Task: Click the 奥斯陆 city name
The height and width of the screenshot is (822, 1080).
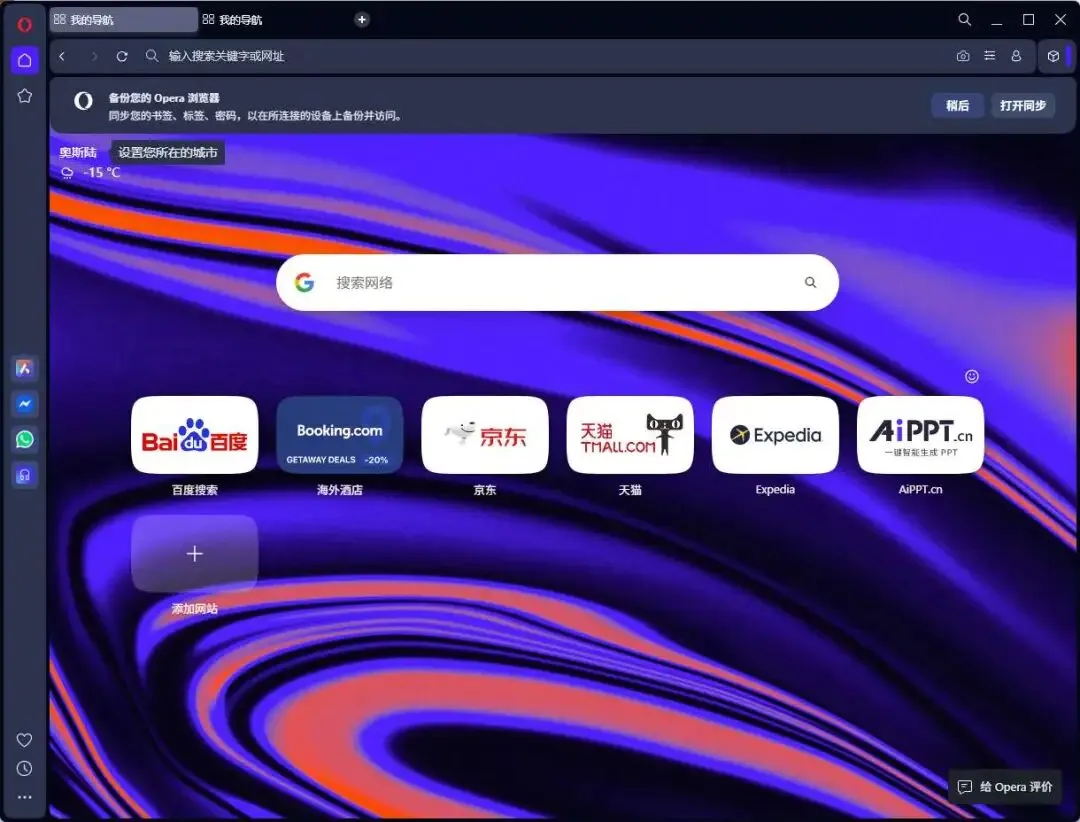Action: pos(78,152)
